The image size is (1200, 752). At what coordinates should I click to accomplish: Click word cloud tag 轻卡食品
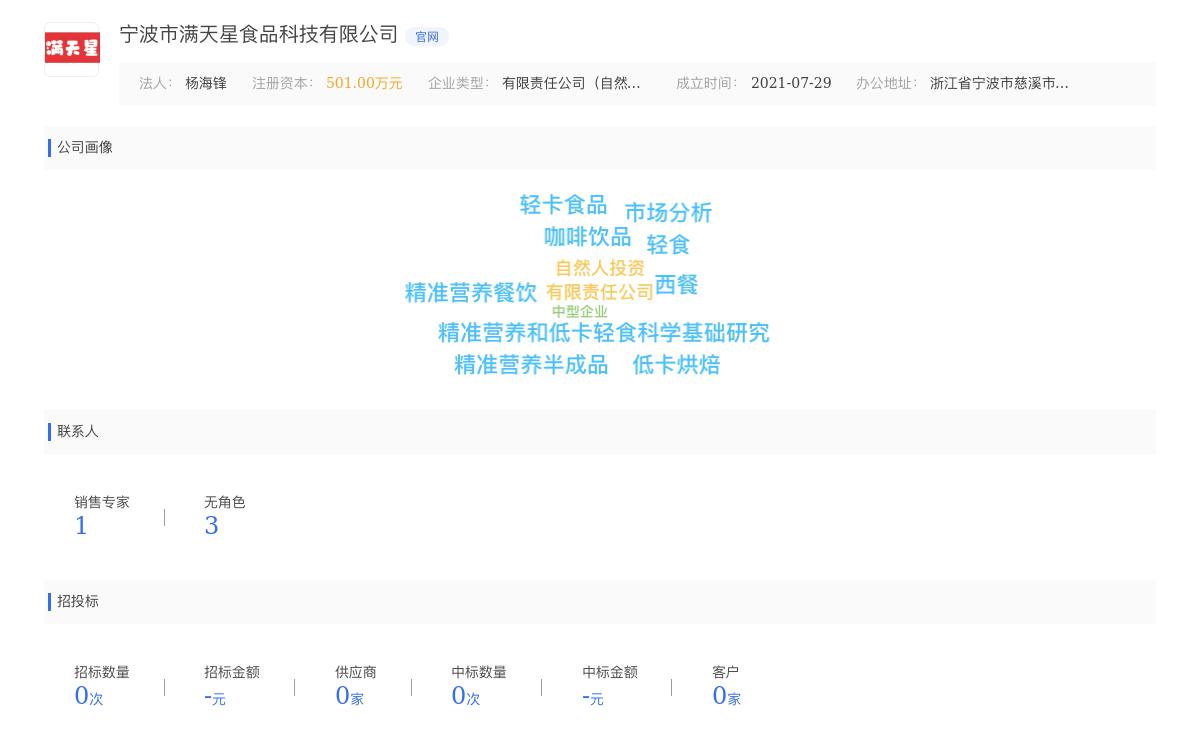coord(563,205)
